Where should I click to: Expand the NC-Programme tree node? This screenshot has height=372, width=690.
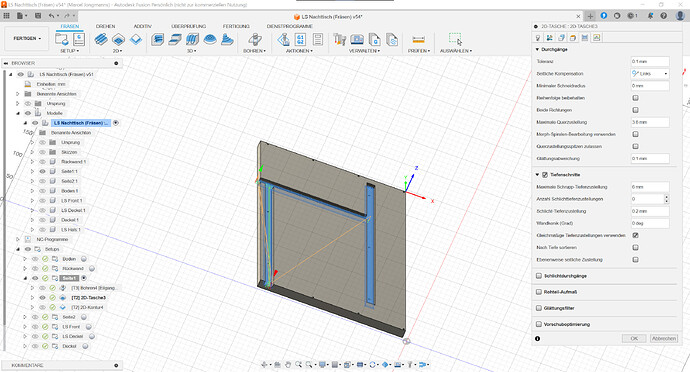[18, 239]
